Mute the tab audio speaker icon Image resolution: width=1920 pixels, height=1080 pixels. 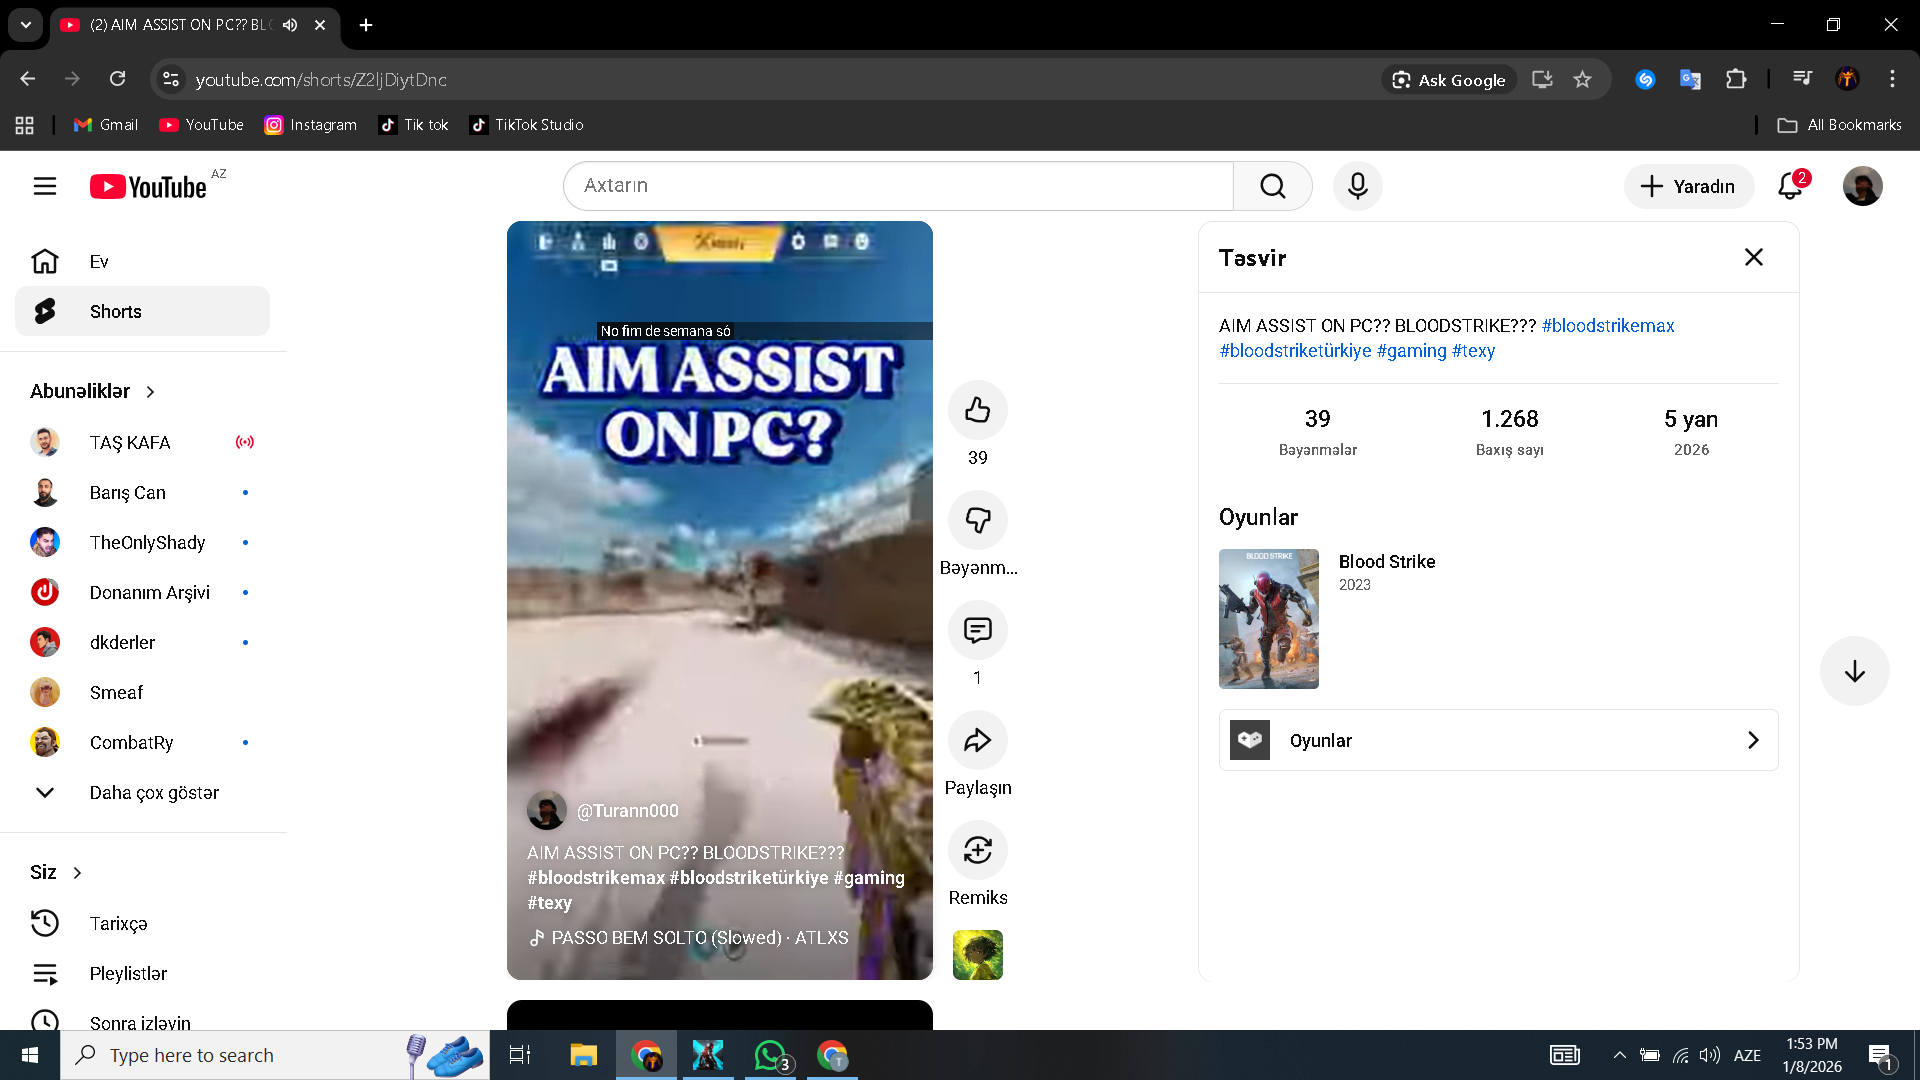290,25
